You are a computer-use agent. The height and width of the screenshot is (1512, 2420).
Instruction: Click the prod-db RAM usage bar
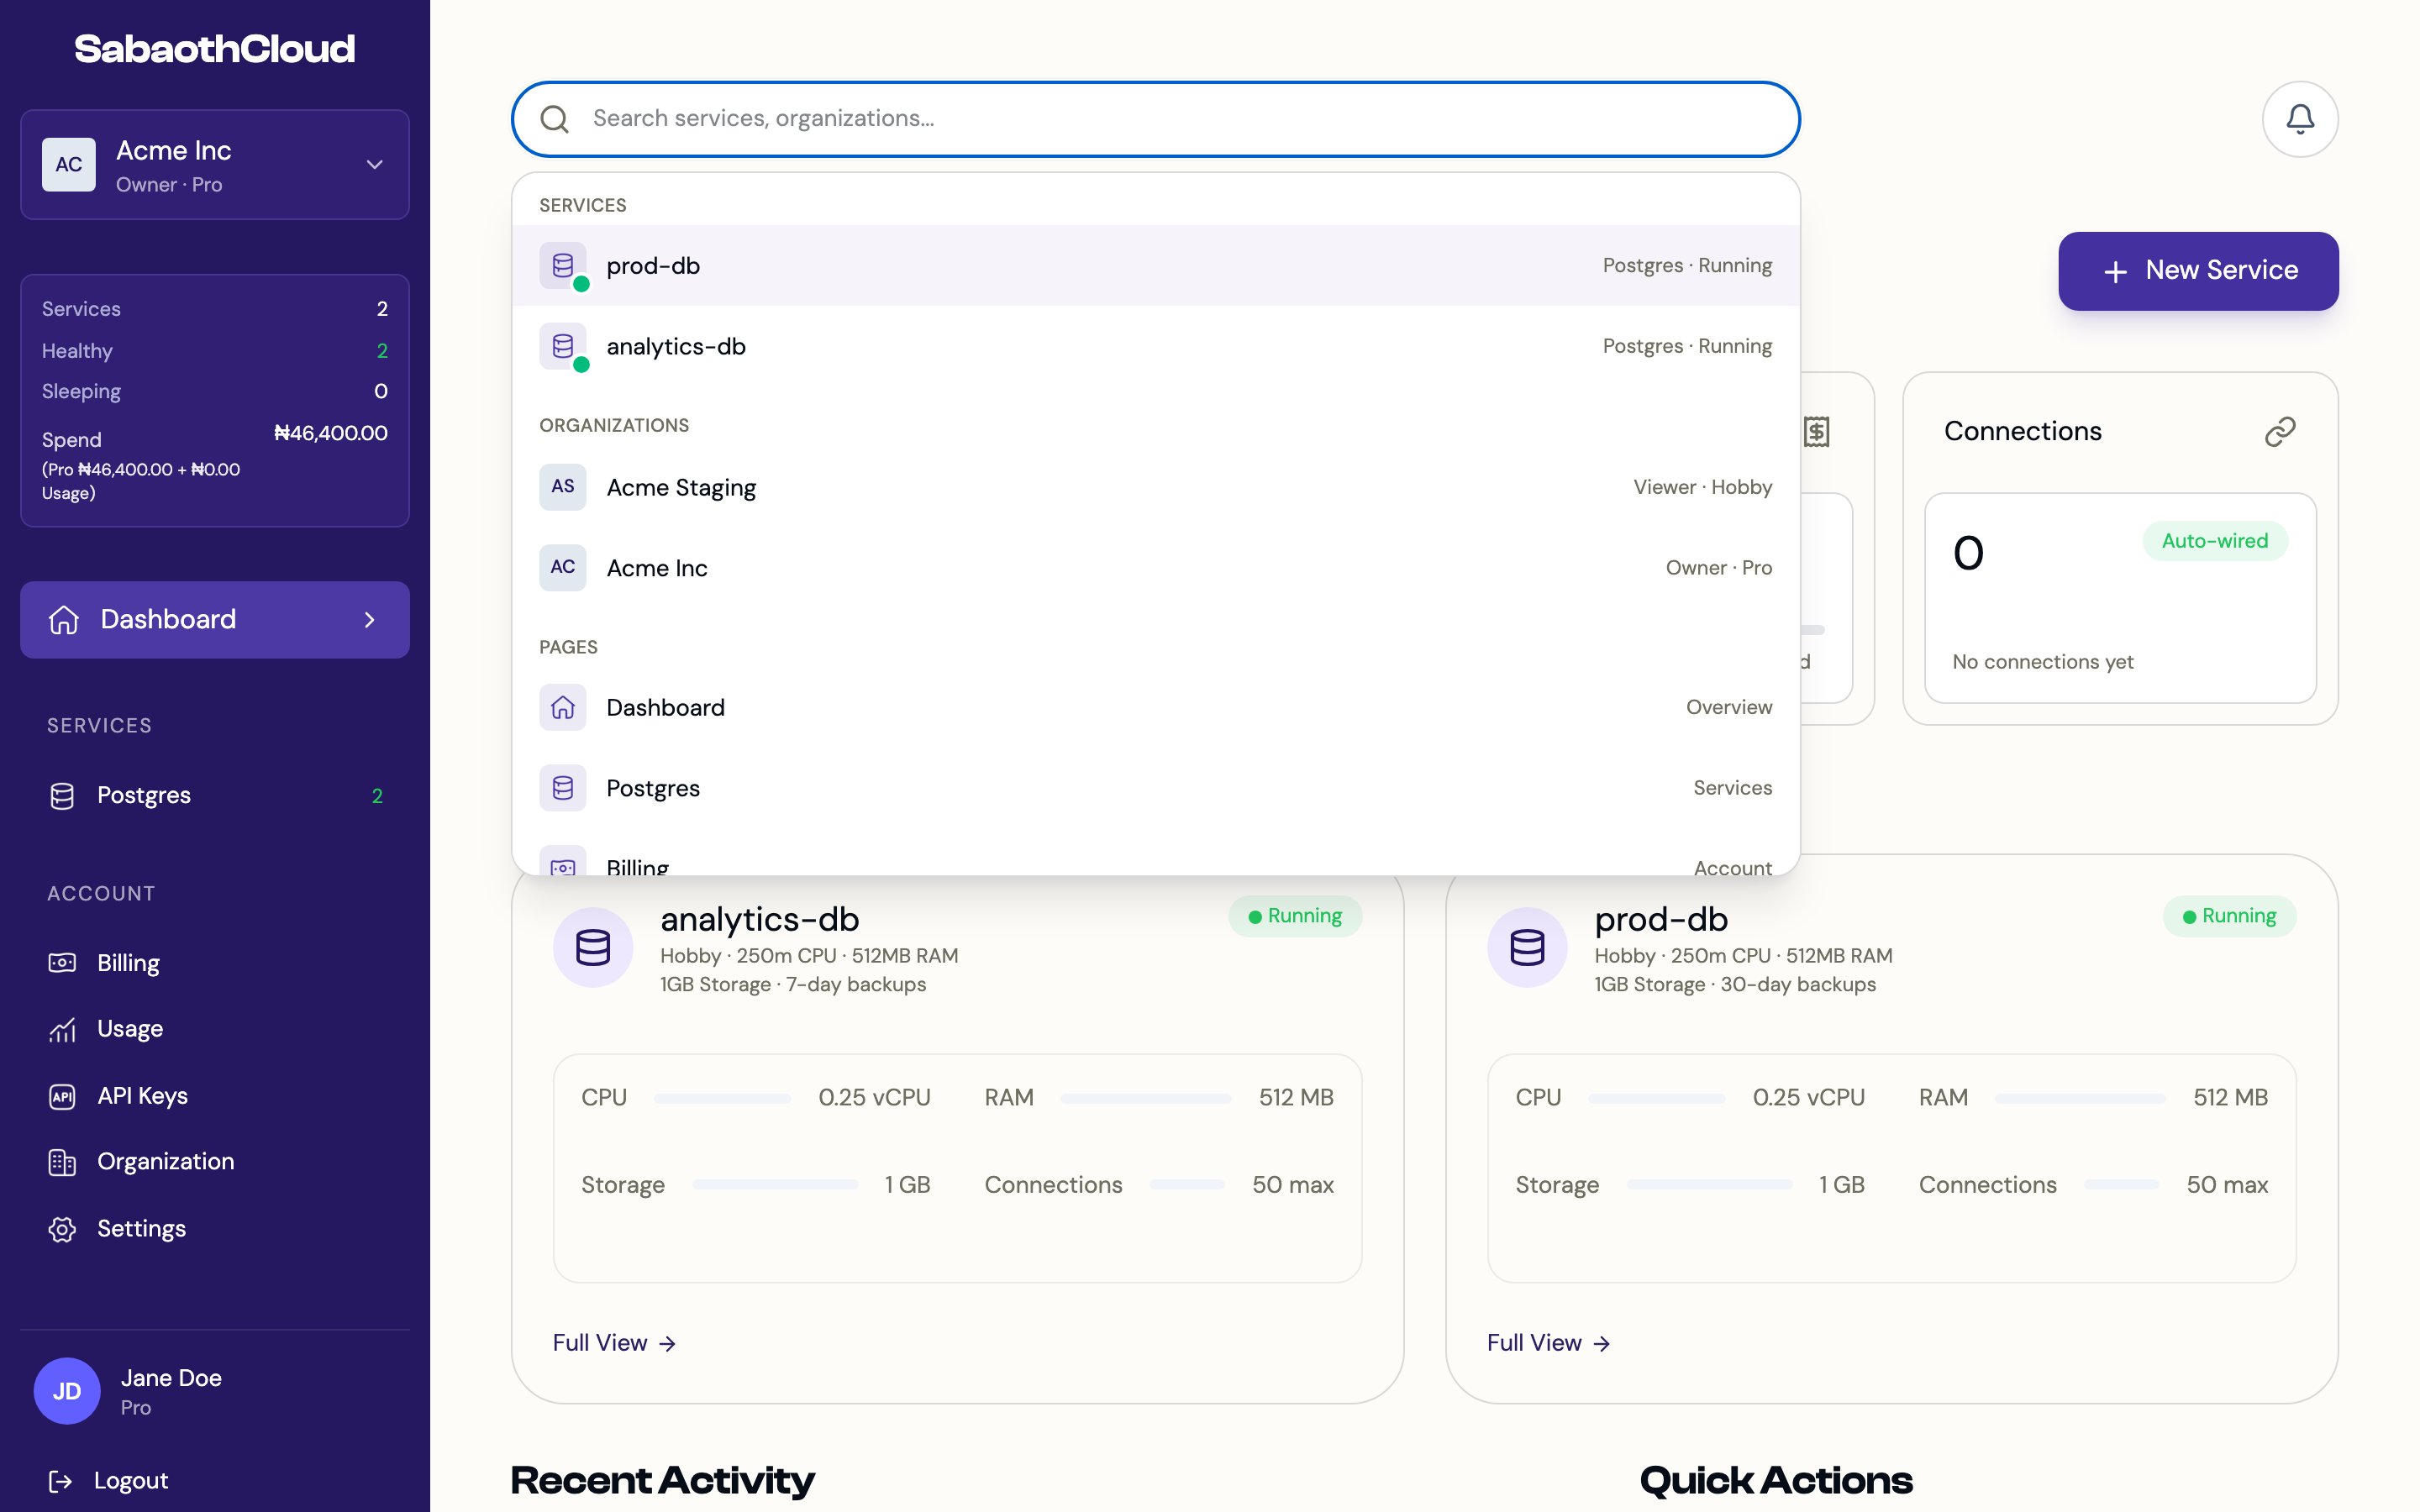pos(2080,1098)
